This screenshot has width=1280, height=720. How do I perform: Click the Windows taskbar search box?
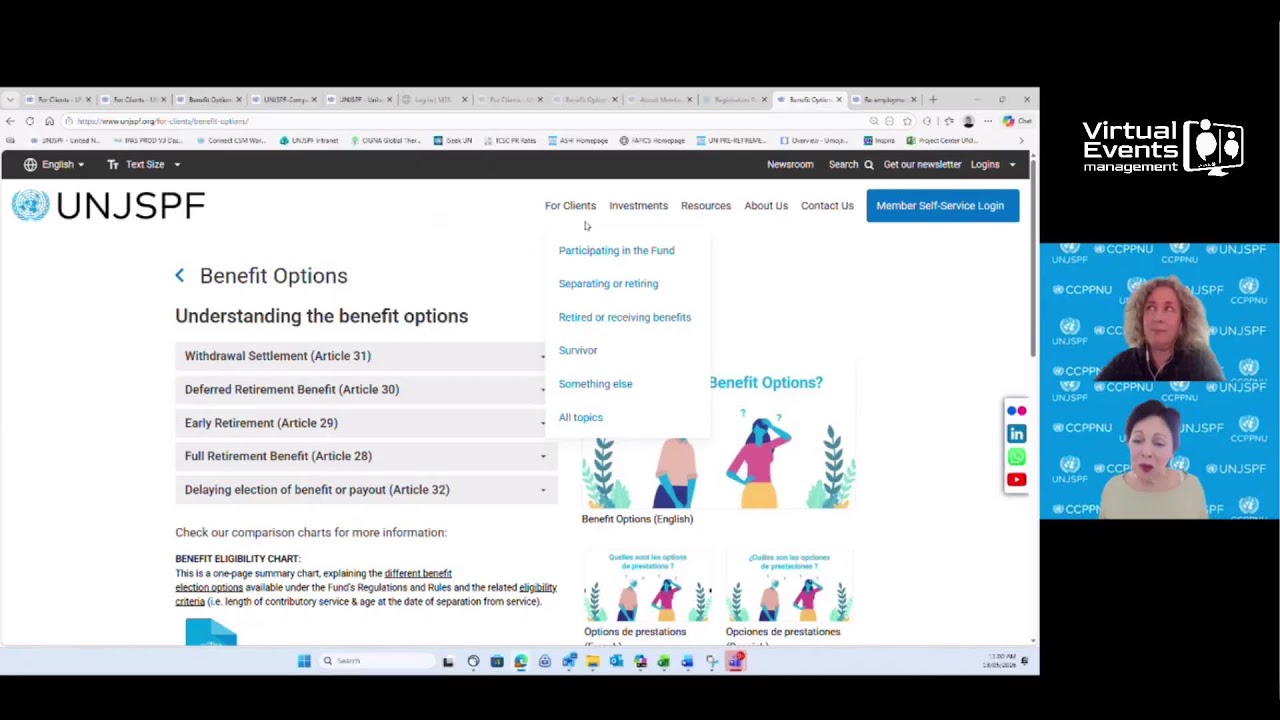(375, 661)
